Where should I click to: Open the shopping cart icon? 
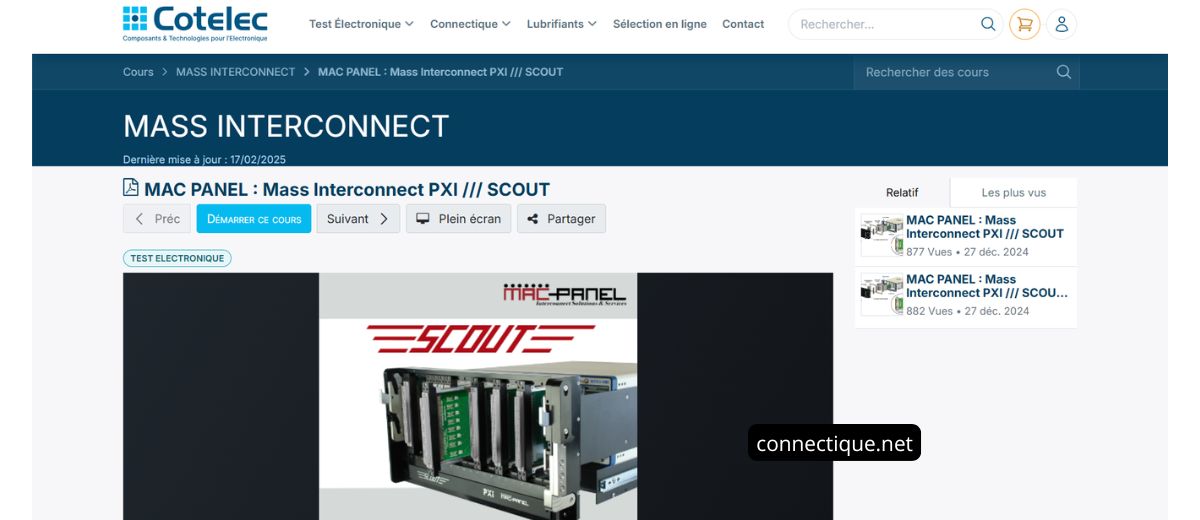1024,24
